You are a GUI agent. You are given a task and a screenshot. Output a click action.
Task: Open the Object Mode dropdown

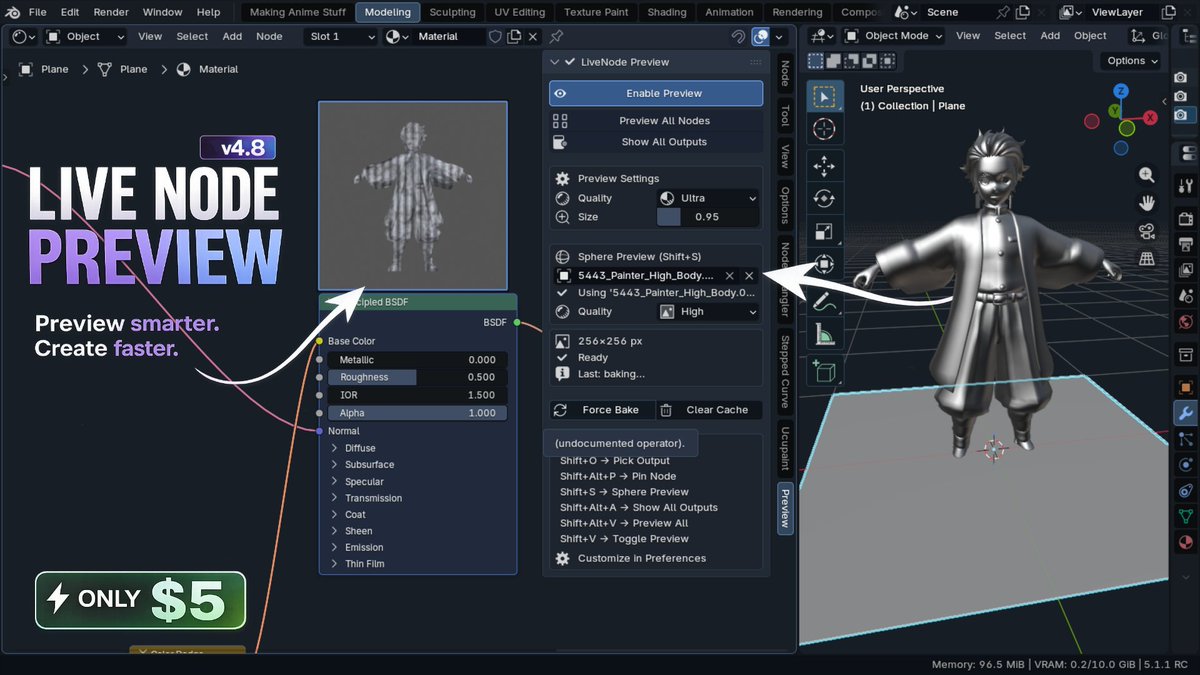point(892,36)
